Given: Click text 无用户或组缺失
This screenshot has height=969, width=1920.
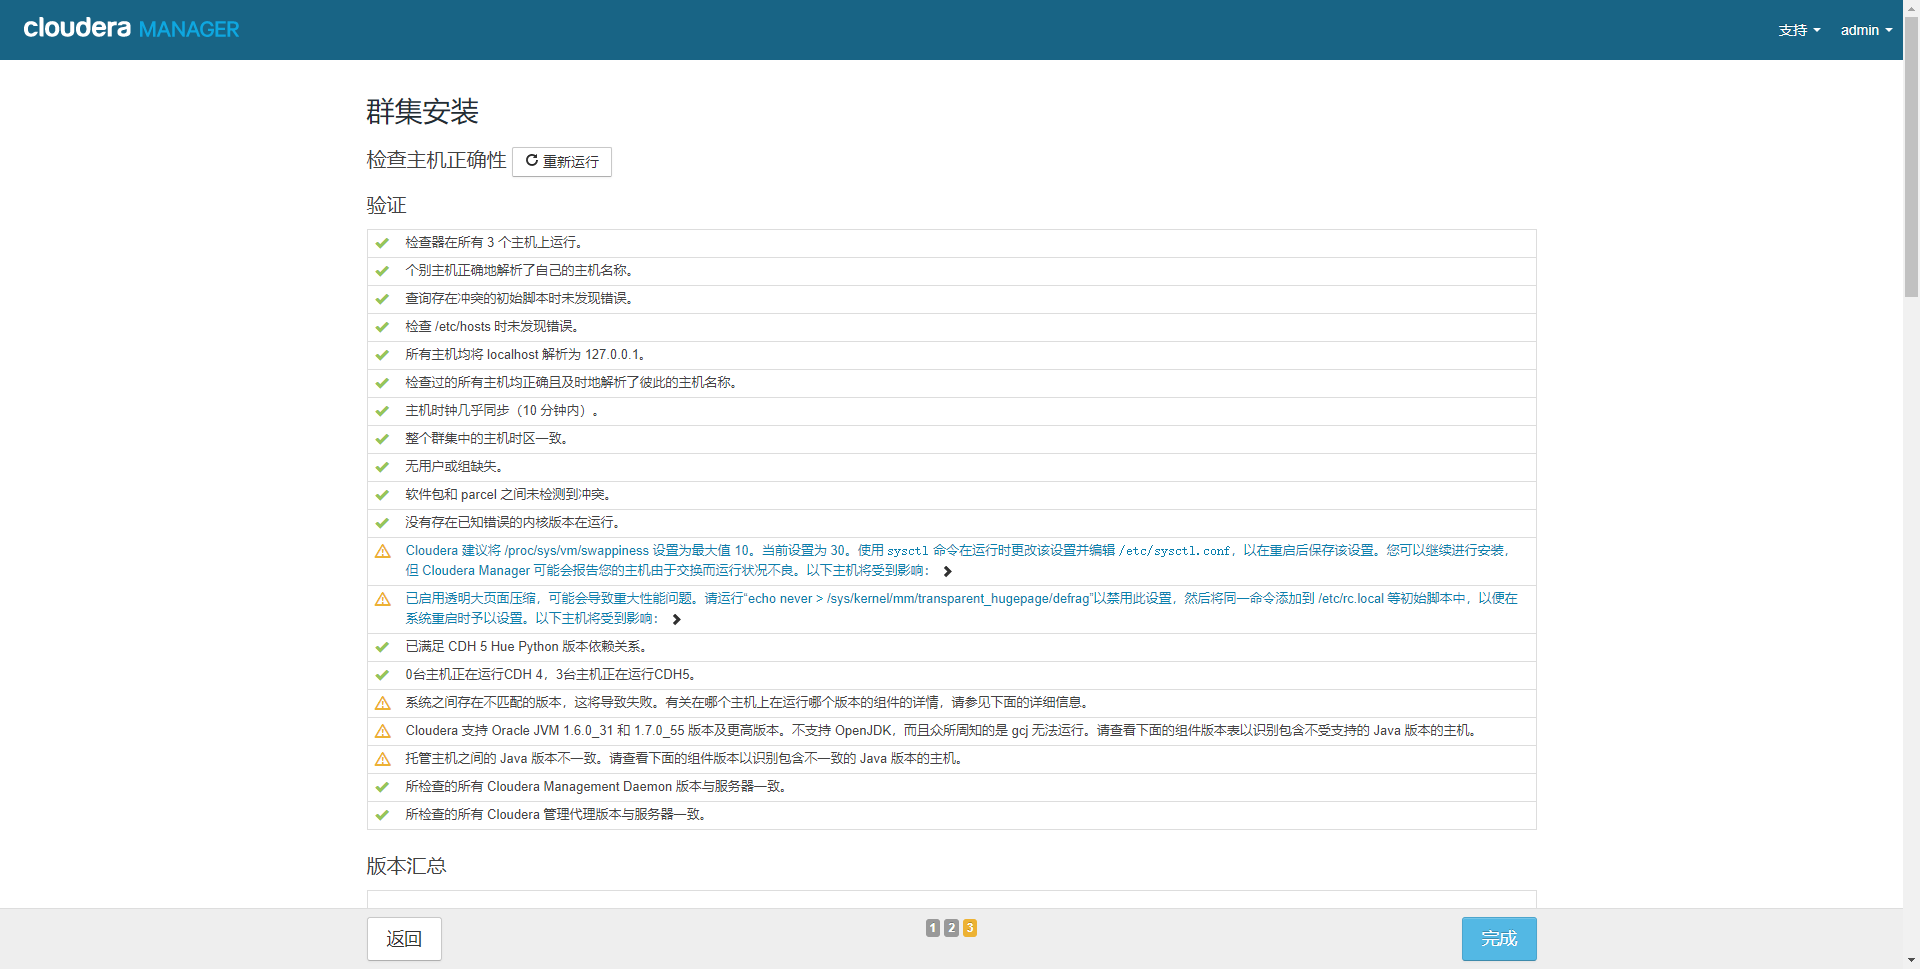Looking at the screenshot, I should 453,466.
